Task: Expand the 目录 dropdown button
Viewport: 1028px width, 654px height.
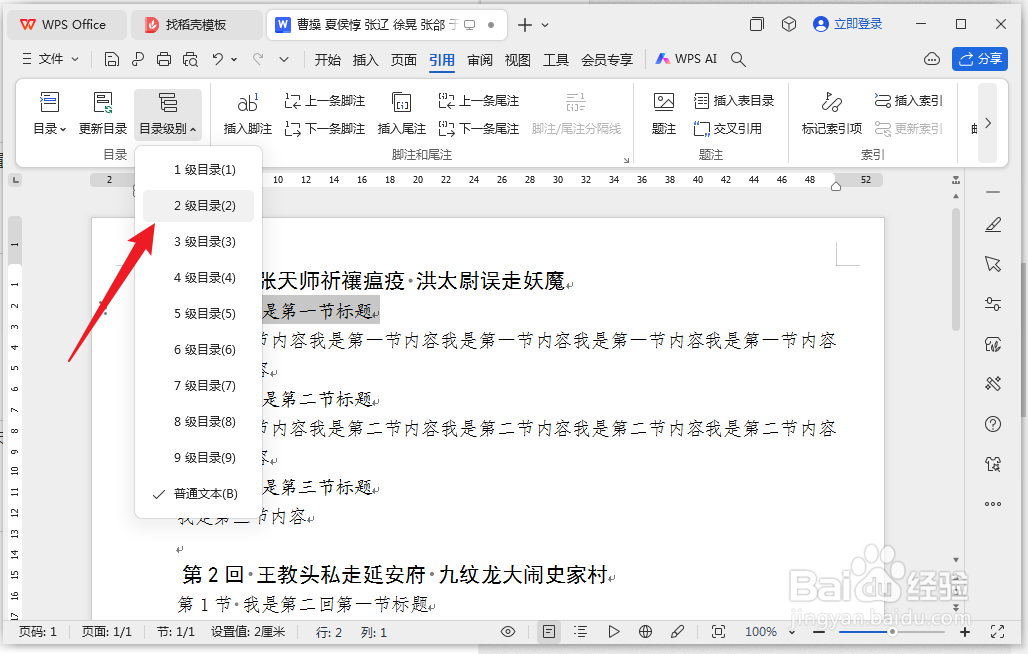Action: [50, 113]
